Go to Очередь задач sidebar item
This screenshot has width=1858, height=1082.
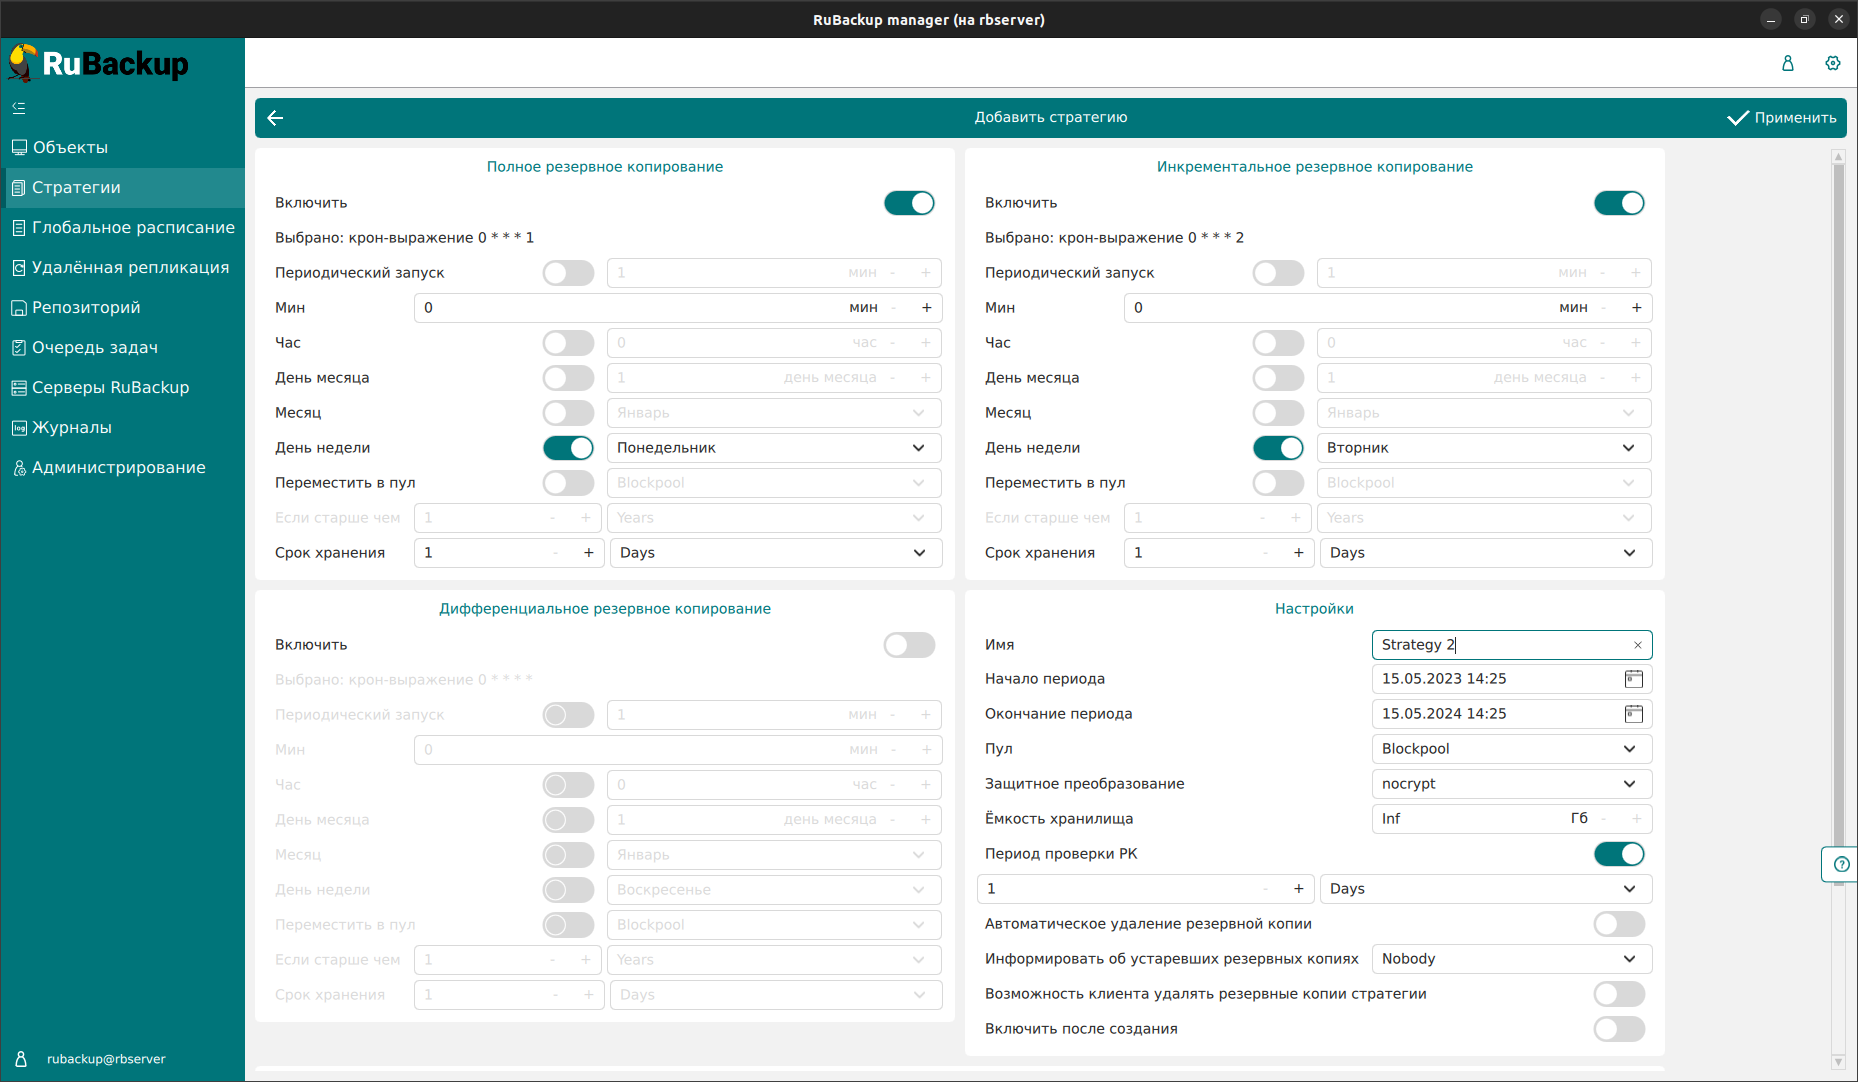(x=95, y=348)
